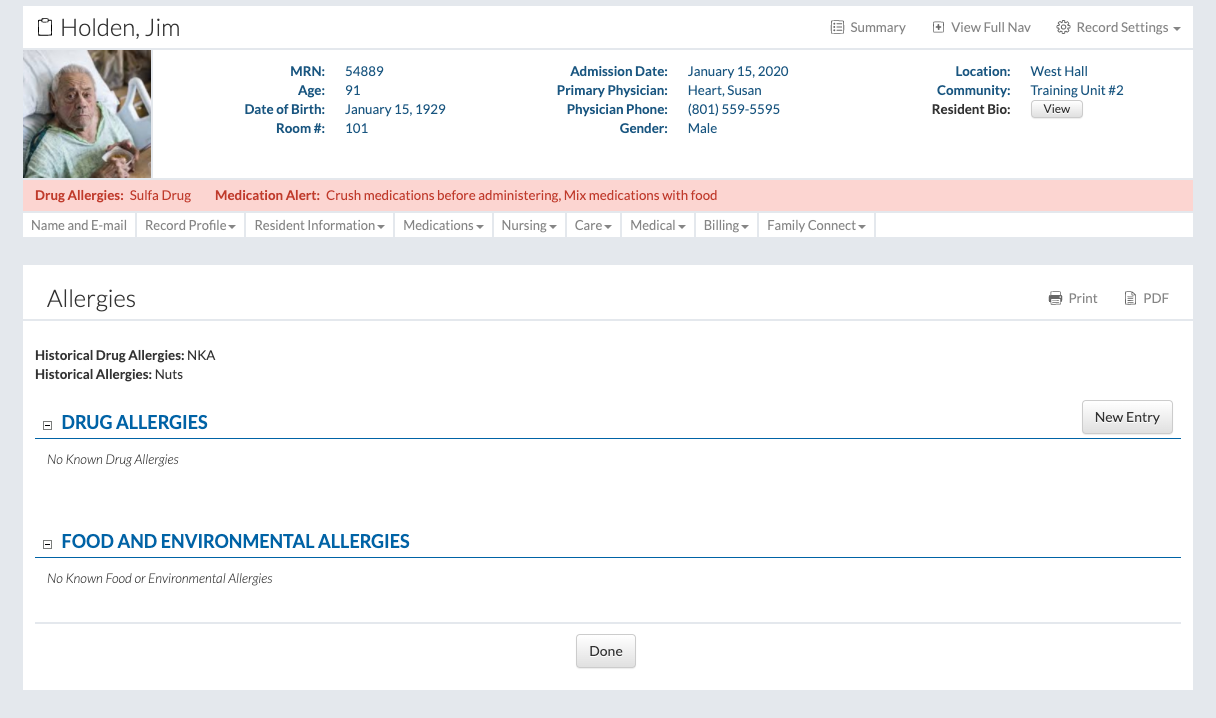Expand the Resident Information menu
This screenshot has width=1216, height=718.
[x=319, y=226]
